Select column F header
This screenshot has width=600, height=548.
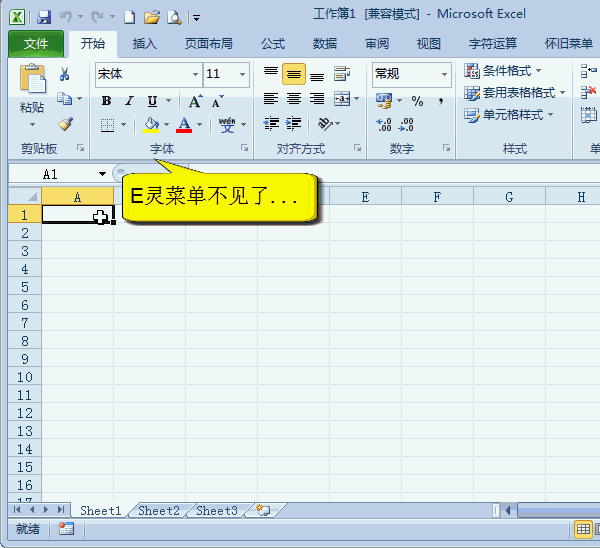(x=437, y=197)
